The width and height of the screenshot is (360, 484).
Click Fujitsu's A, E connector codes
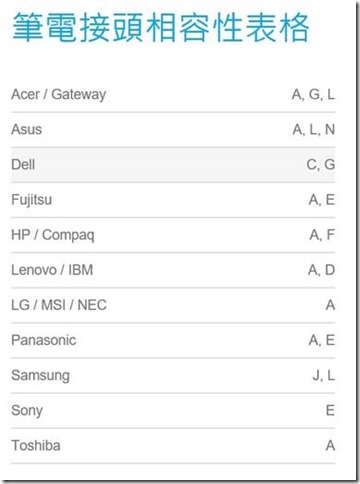click(322, 200)
